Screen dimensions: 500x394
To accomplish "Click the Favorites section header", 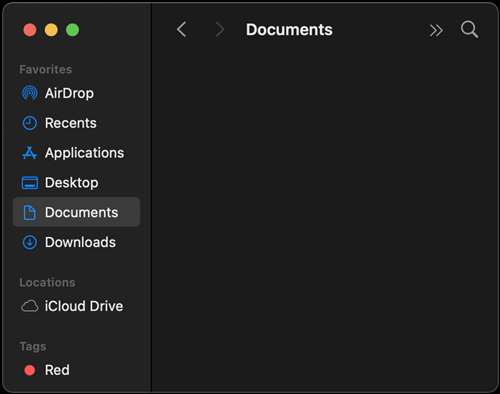I will pyautogui.click(x=46, y=69).
